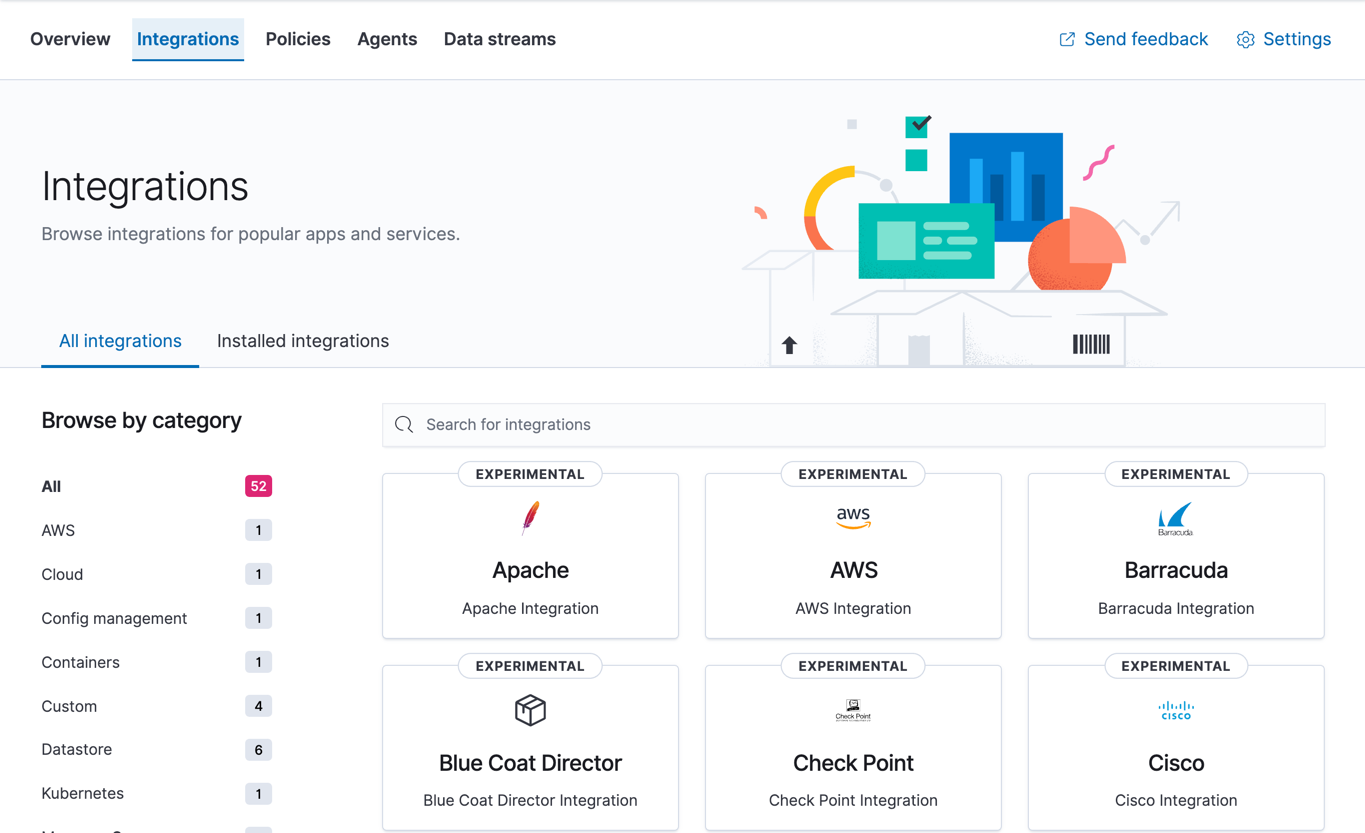Switch to the Data streams tab

pyautogui.click(x=499, y=39)
